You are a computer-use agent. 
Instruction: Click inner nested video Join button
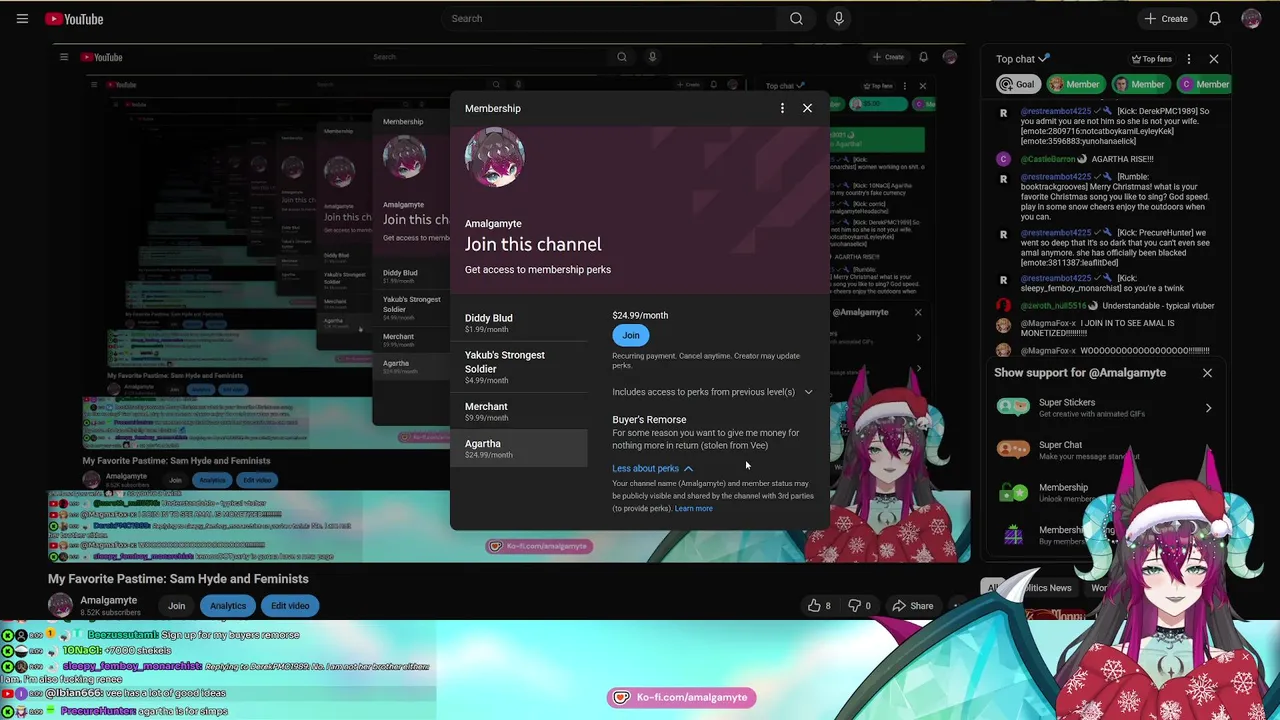click(175, 480)
